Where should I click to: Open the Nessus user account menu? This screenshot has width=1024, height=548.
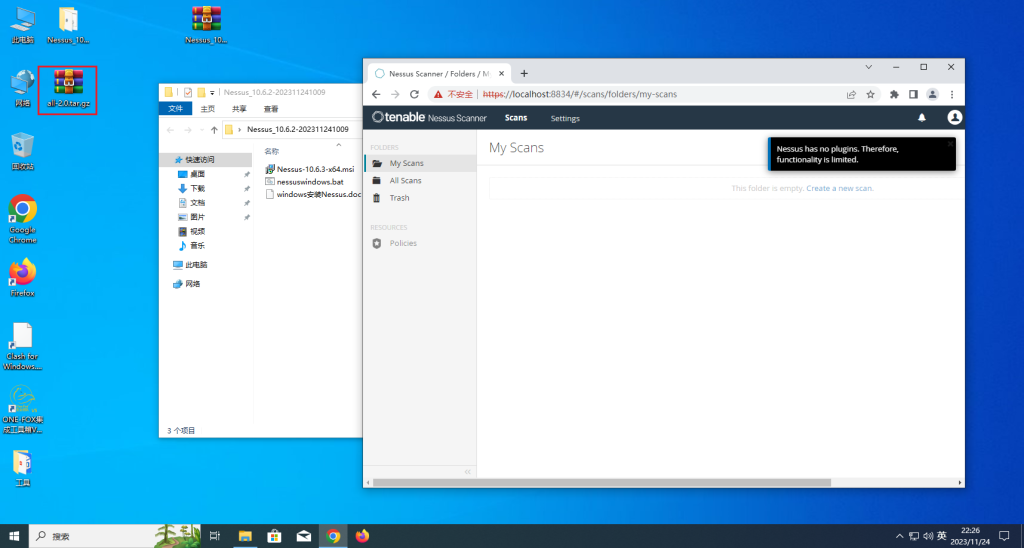954,118
